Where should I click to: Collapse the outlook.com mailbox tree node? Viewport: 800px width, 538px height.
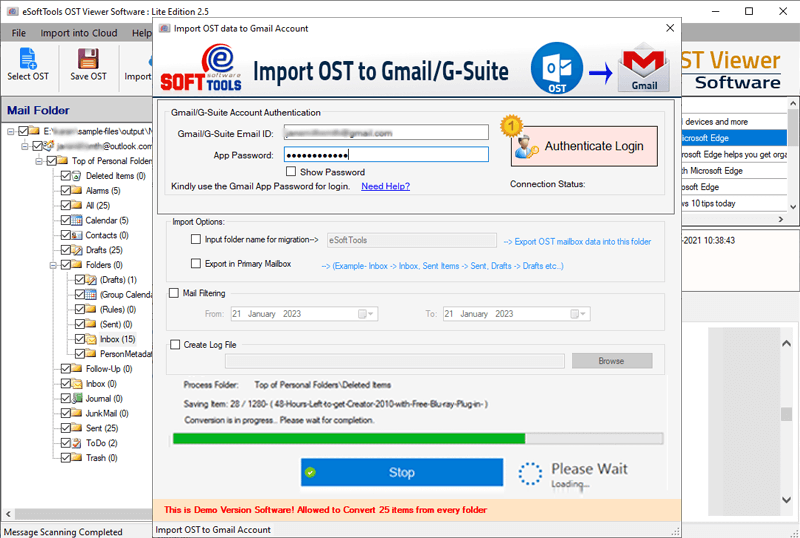[x=24, y=146]
